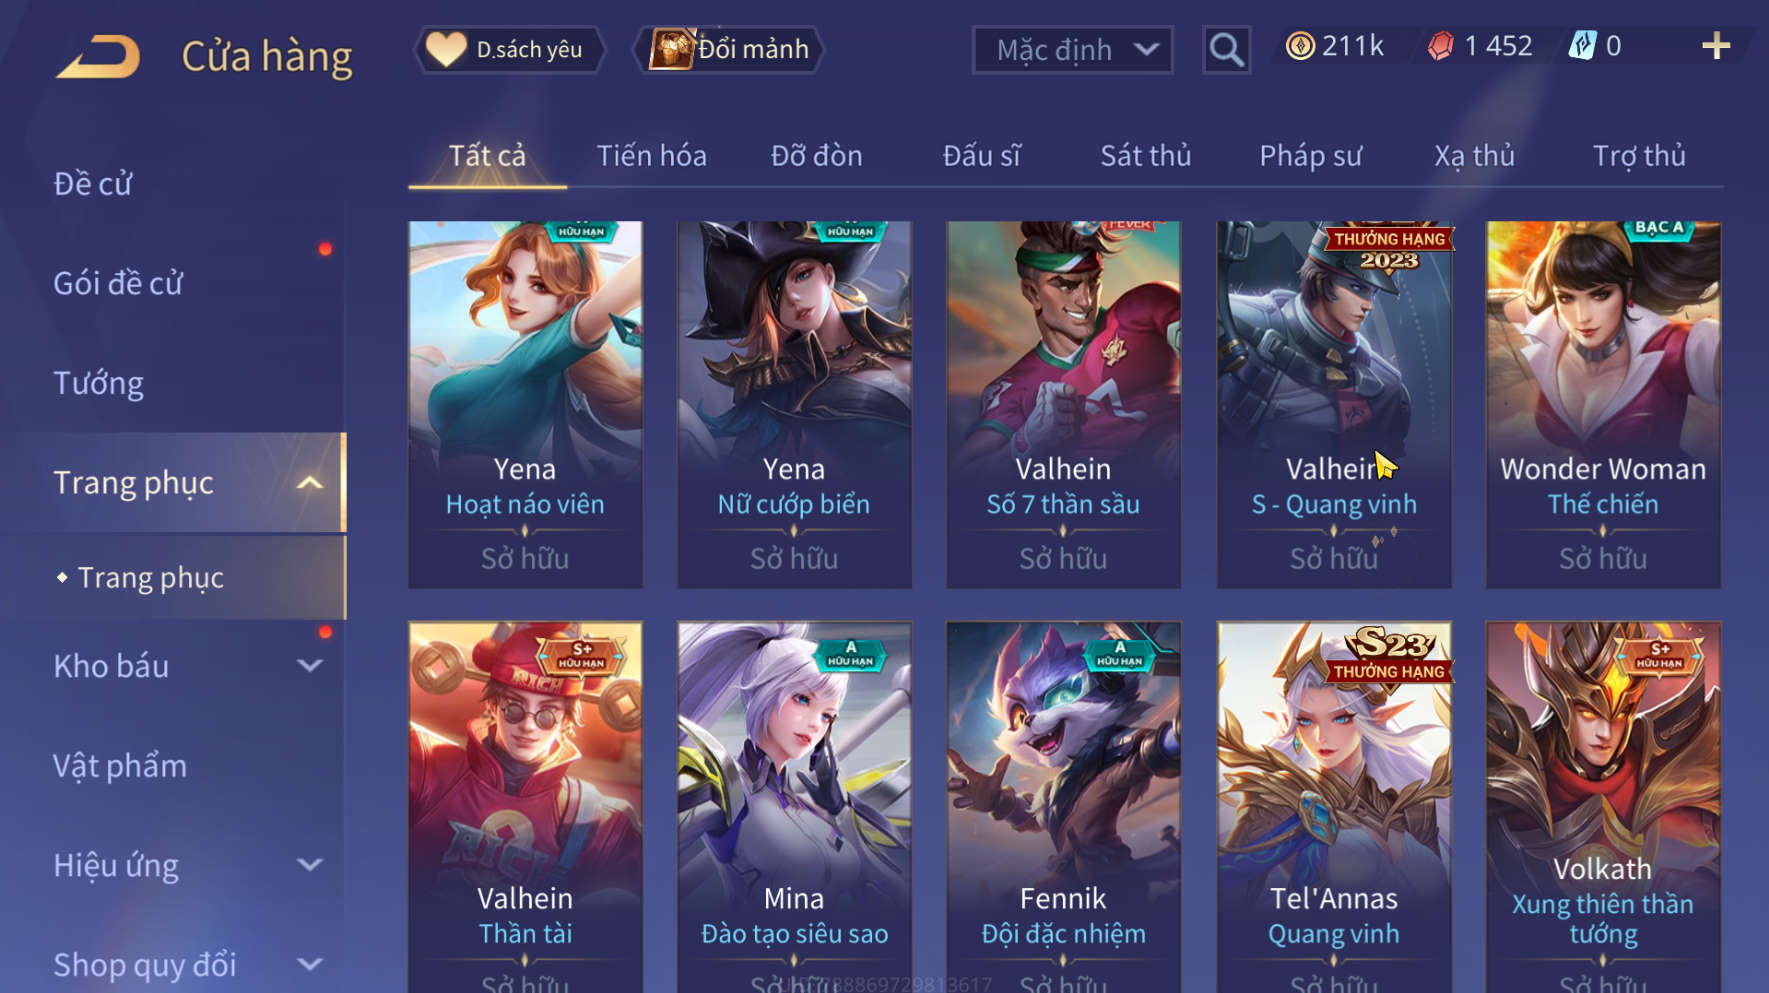This screenshot has height=993, width=1769.
Task: Expand the Hiệu ứng sidebar section
Action: [310, 865]
